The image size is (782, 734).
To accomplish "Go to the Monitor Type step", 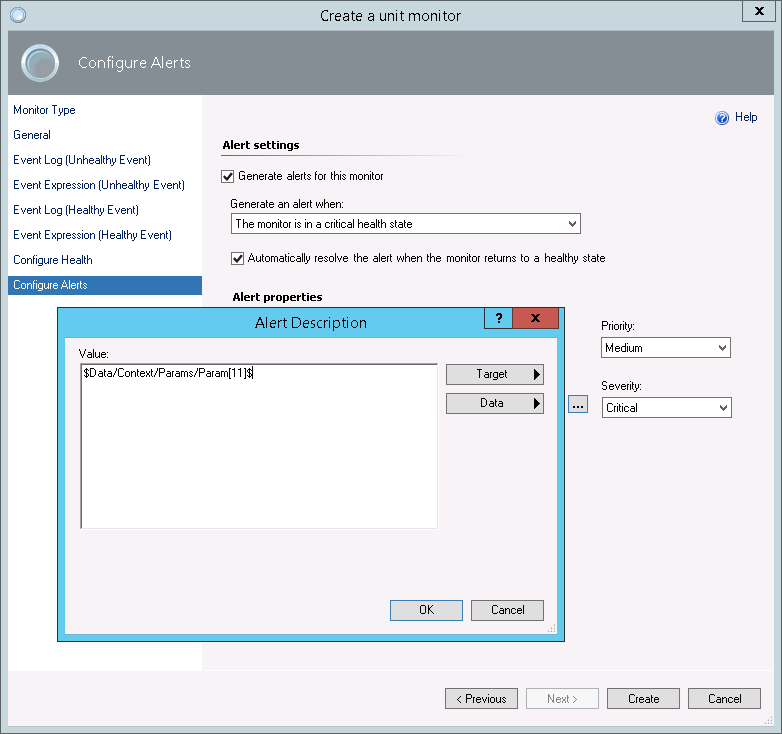I will 44,110.
